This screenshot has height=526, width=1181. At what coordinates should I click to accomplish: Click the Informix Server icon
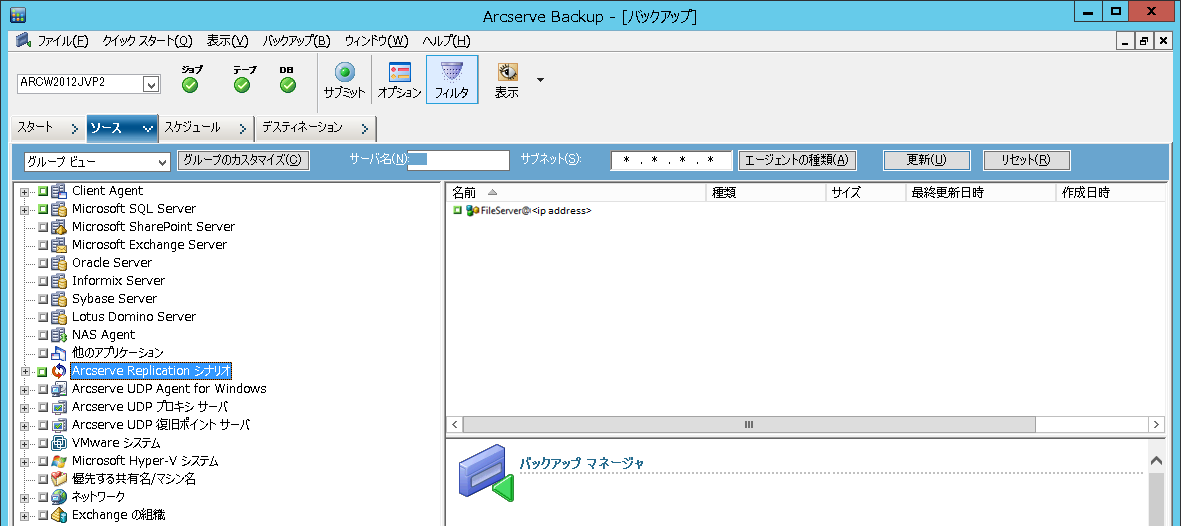tap(59, 281)
